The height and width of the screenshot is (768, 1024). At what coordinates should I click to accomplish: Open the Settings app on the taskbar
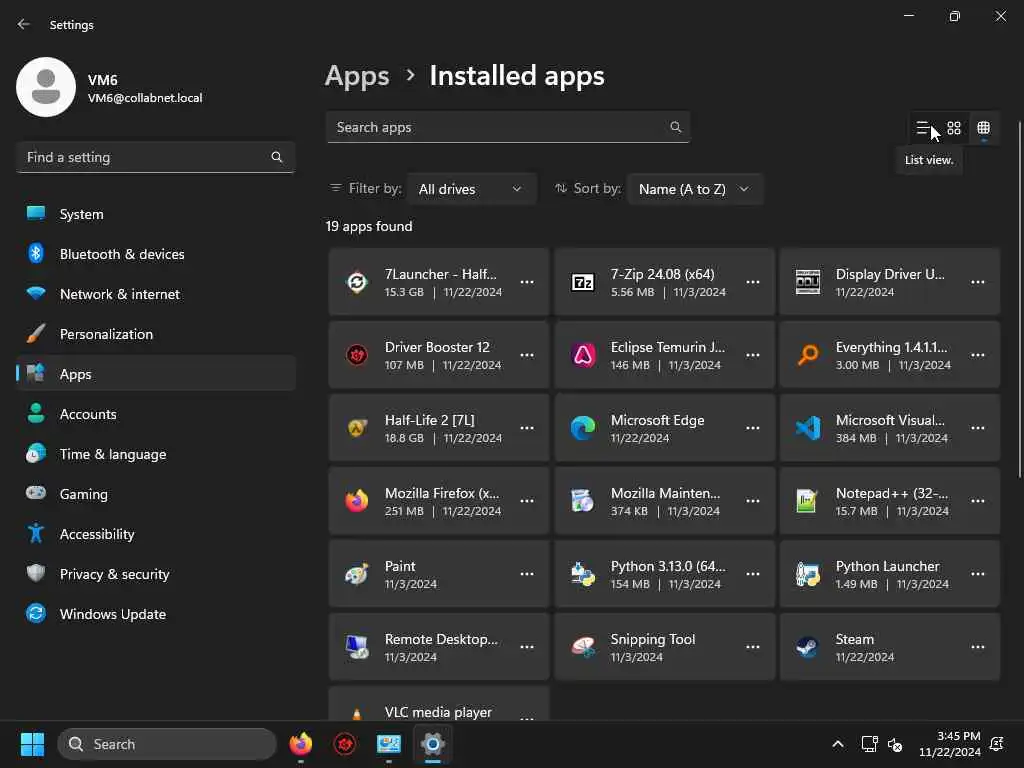(x=432, y=744)
